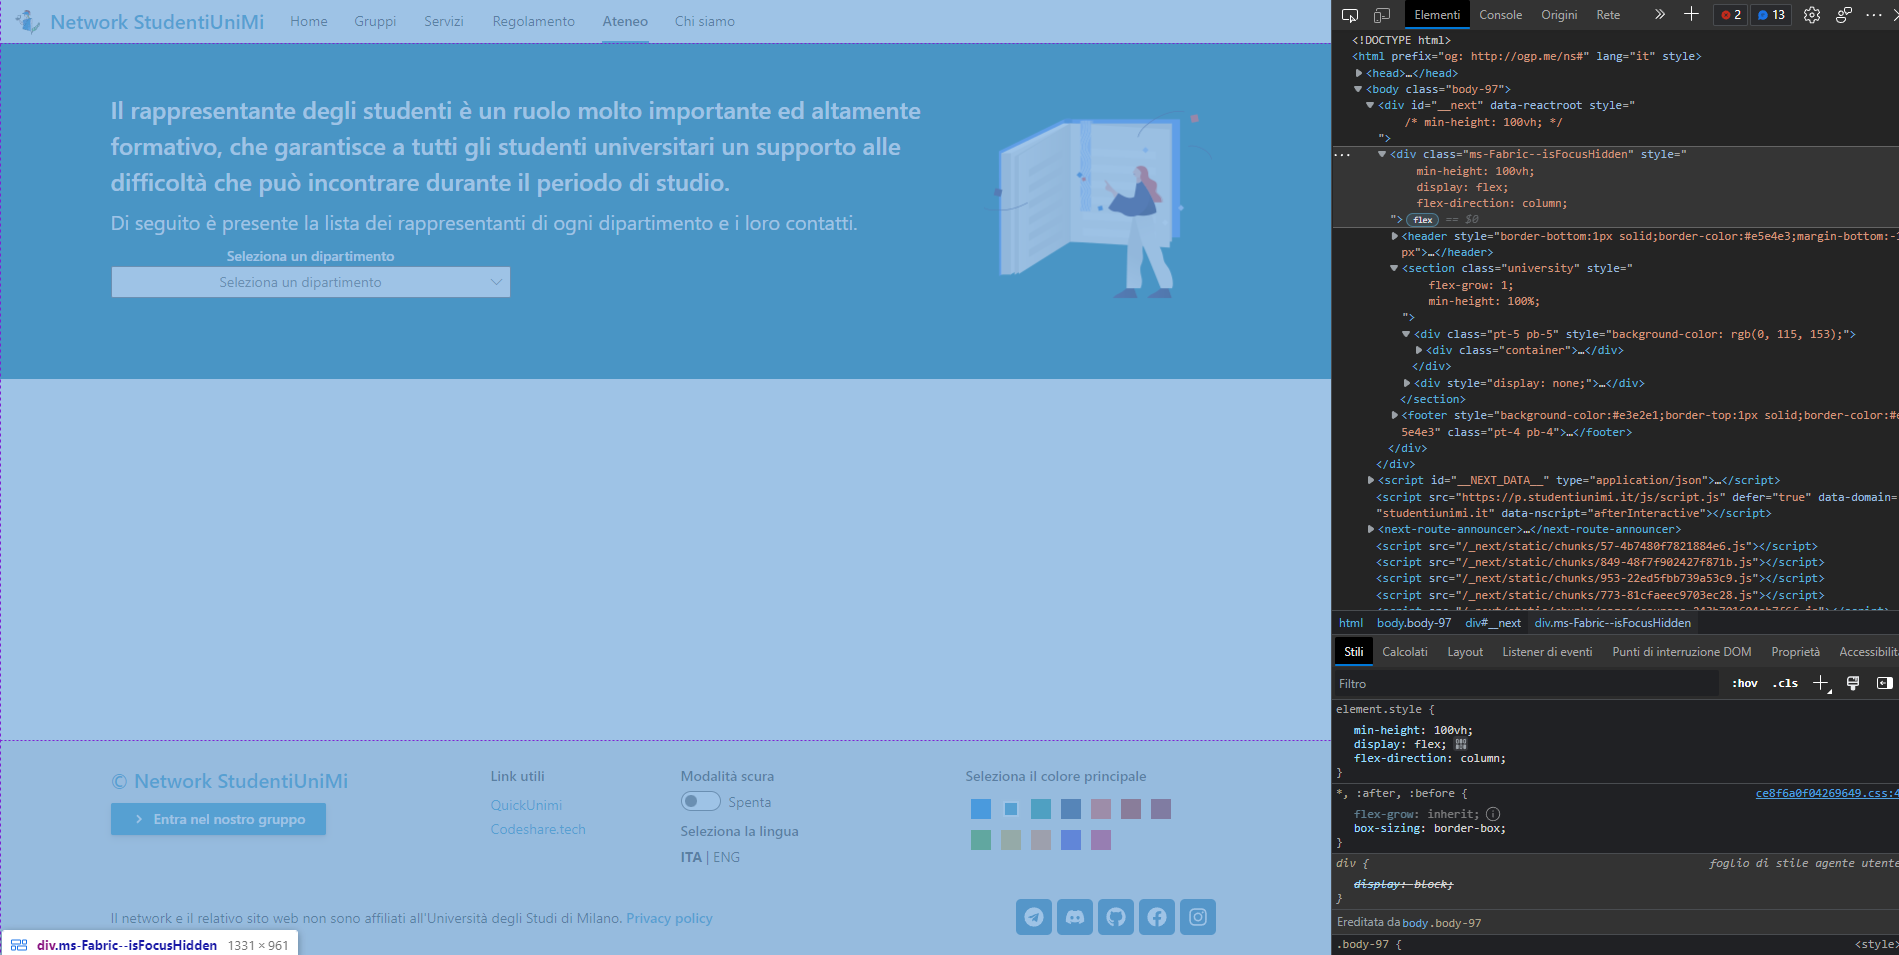Open the DevTools customize ellipsis menu
Screen dimensions: 1899x955
point(1874,15)
